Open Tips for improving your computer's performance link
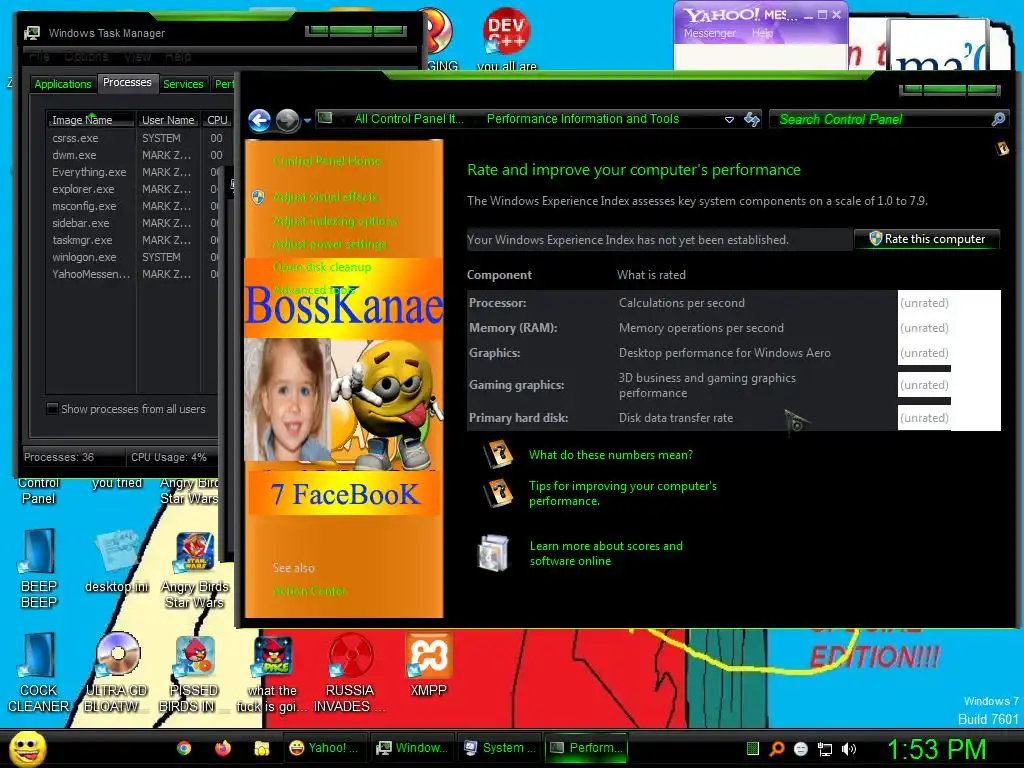The height and width of the screenshot is (768, 1024). point(622,493)
